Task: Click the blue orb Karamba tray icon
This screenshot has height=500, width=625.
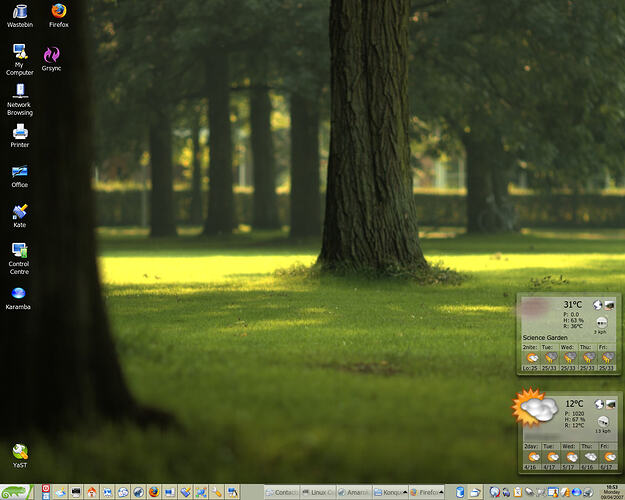Action: click(576, 492)
